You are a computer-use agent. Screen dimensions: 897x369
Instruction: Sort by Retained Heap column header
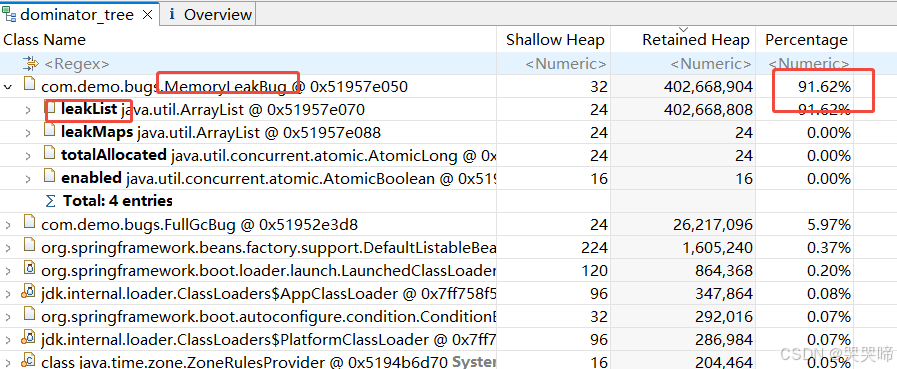[696, 39]
